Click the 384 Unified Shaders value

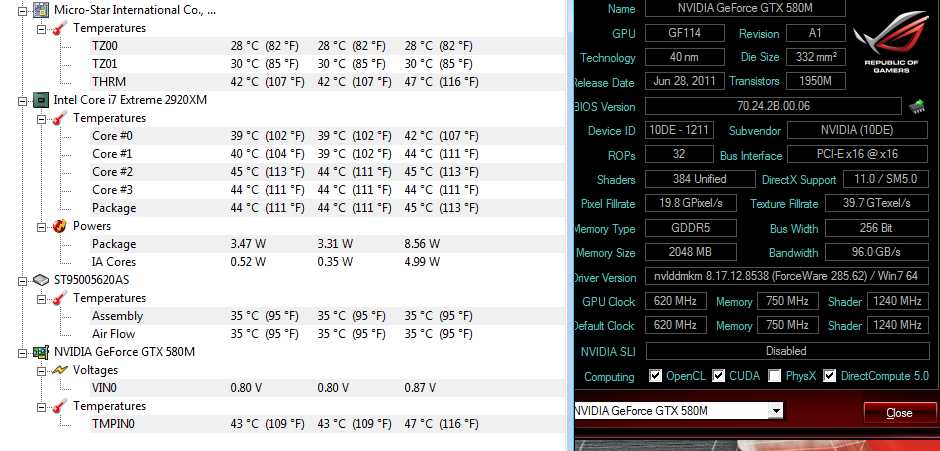click(700, 179)
